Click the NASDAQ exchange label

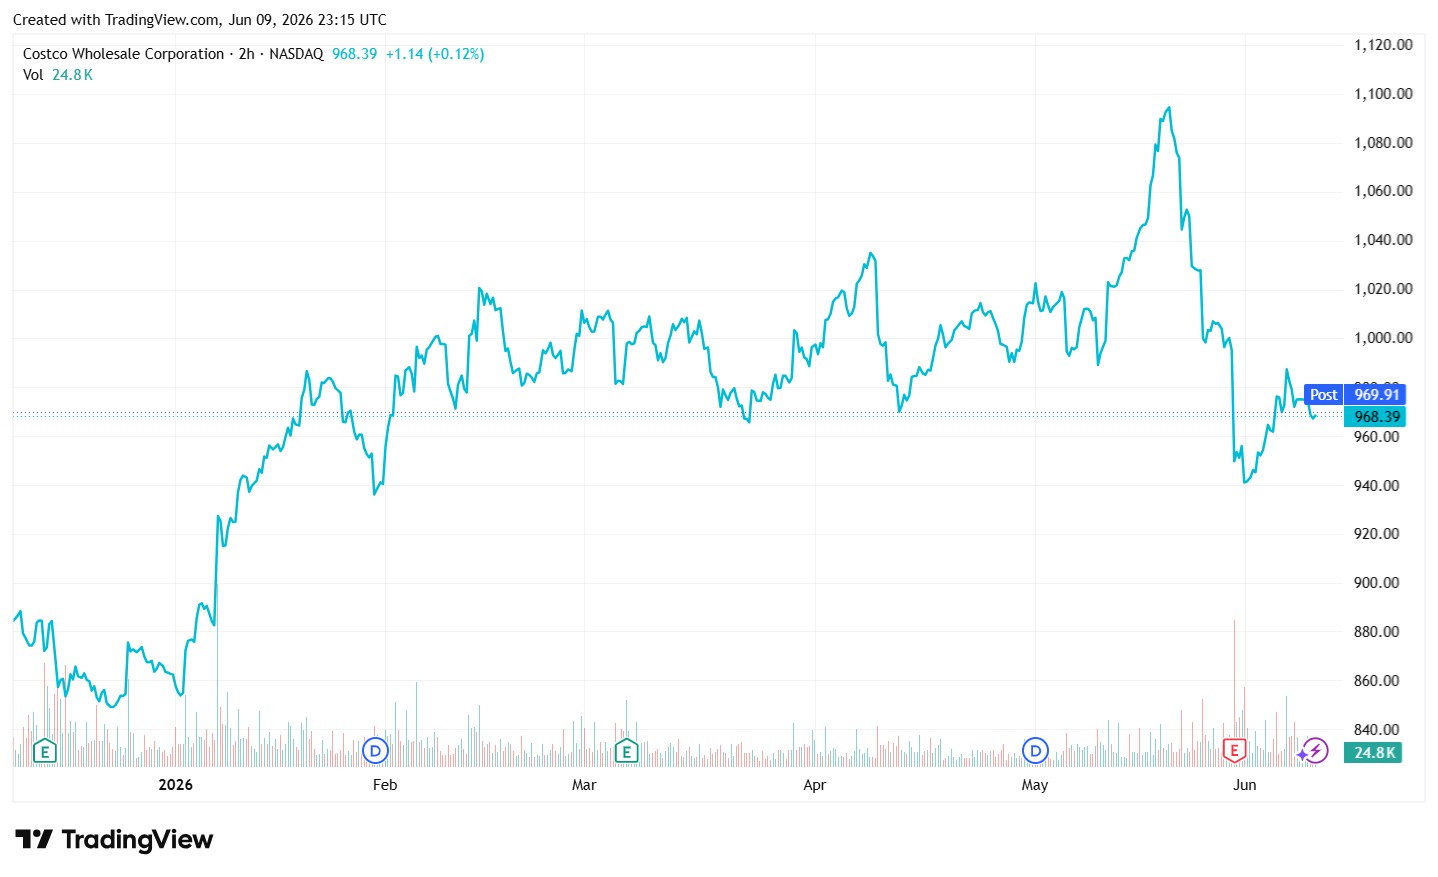[x=296, y=54]
